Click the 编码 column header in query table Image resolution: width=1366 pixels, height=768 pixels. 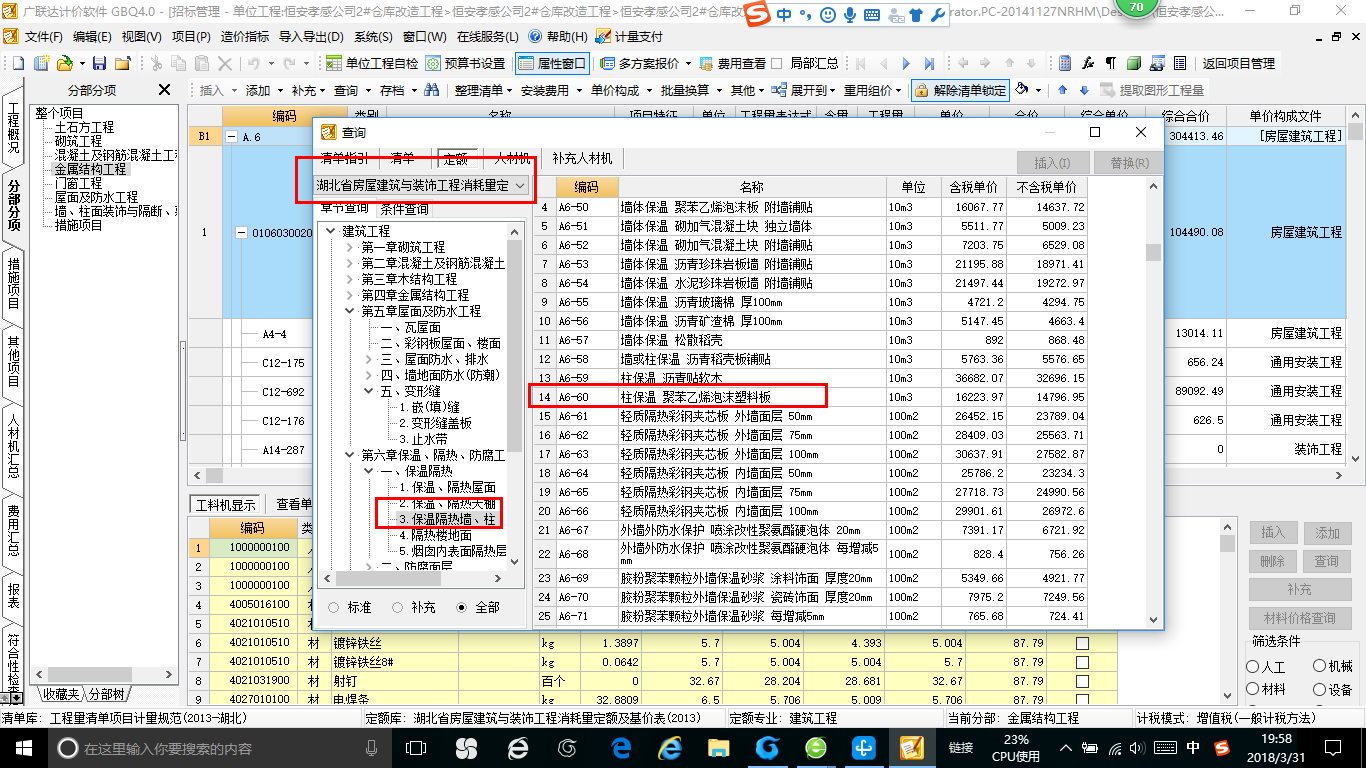point(585,187)
